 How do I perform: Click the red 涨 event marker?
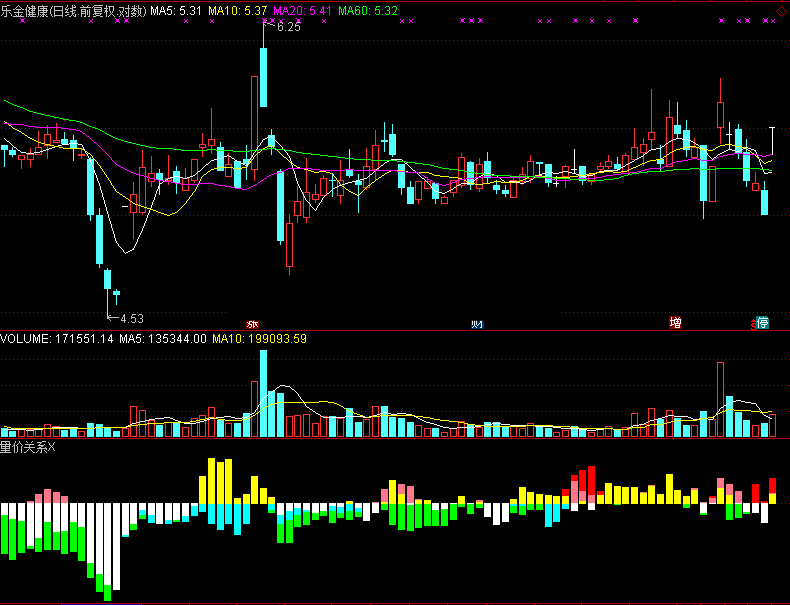pos(252,324)
